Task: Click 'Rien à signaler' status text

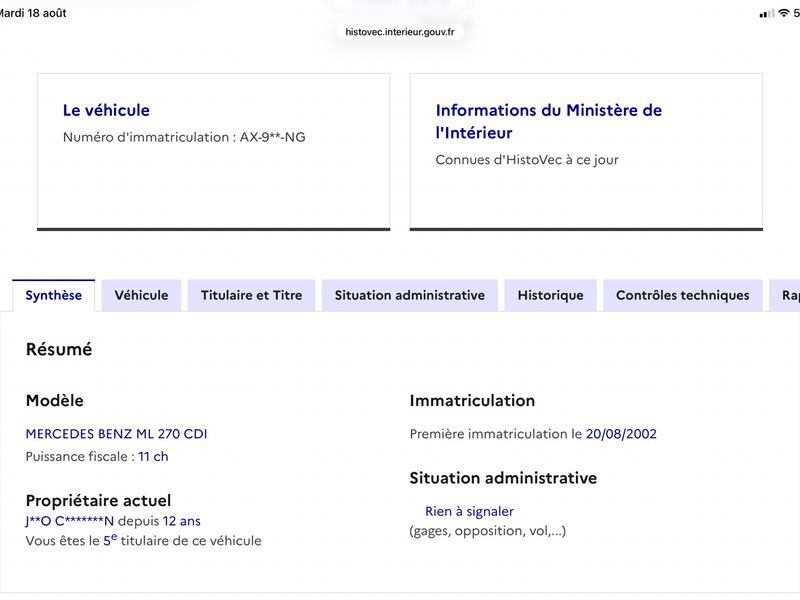Action: tap(469, 511)
